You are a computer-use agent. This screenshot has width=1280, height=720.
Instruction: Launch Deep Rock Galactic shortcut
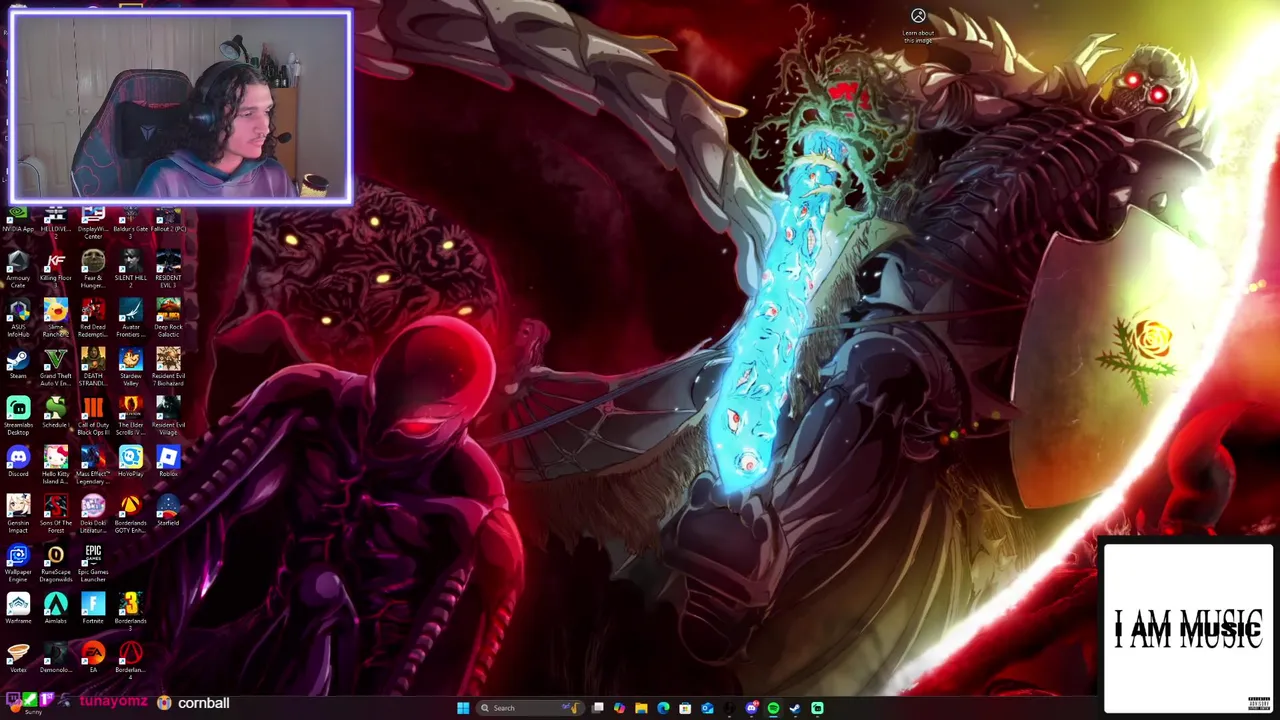click(x=168, y=318)
